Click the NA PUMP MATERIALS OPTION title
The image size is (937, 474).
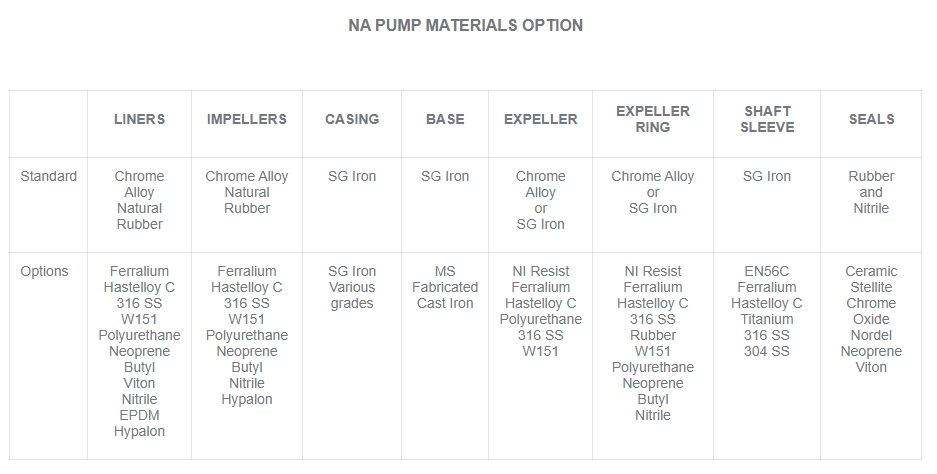[x=466, y=25]
